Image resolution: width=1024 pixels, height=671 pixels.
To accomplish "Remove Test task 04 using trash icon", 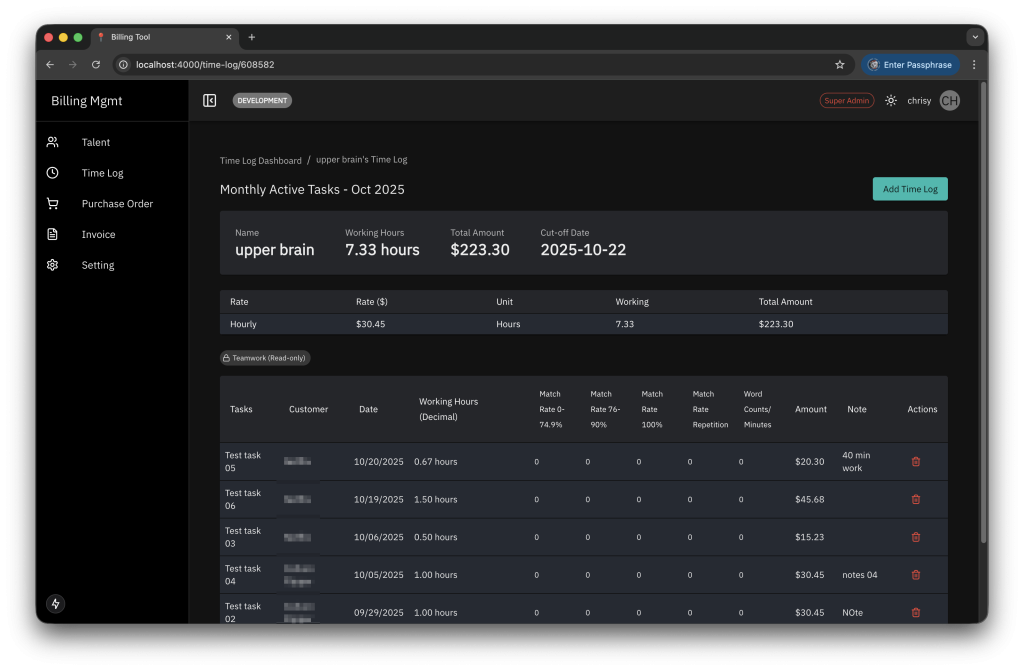I will coord(915,575).
